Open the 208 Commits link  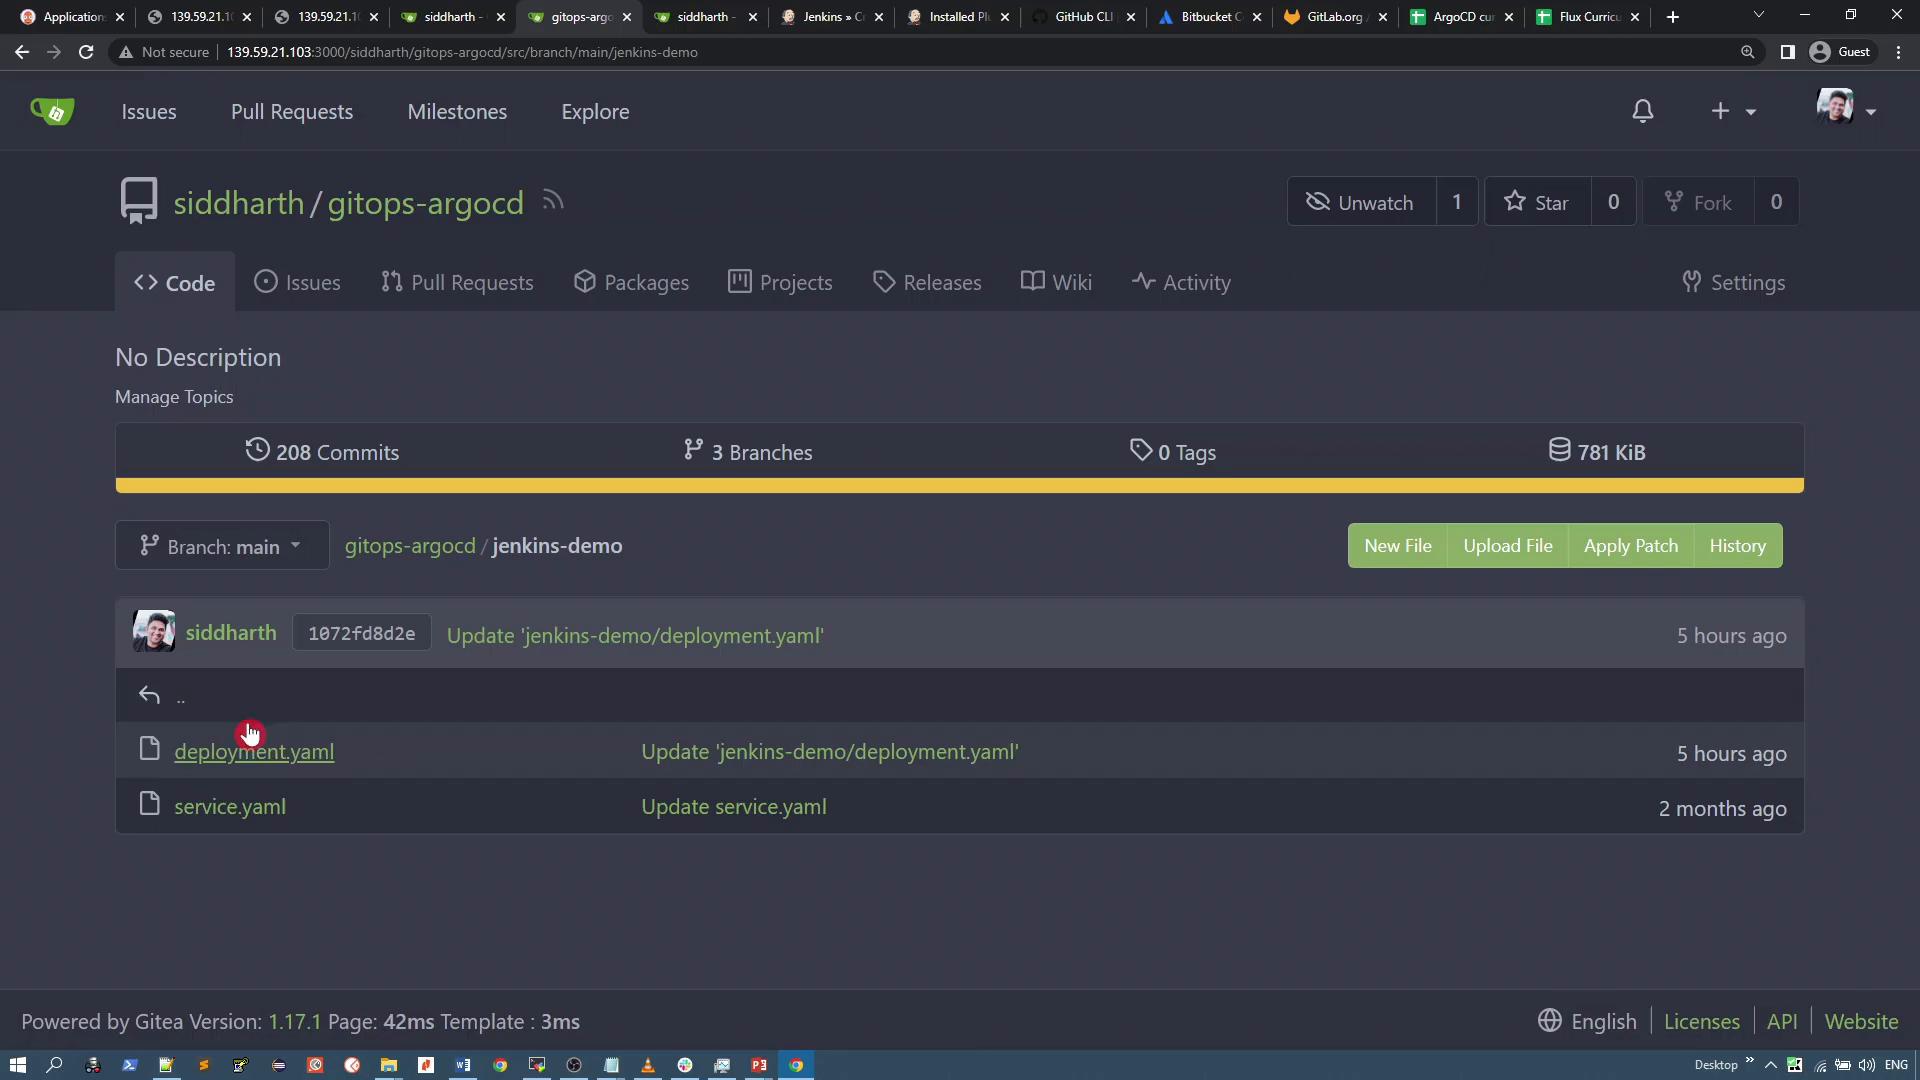[322, 452]
